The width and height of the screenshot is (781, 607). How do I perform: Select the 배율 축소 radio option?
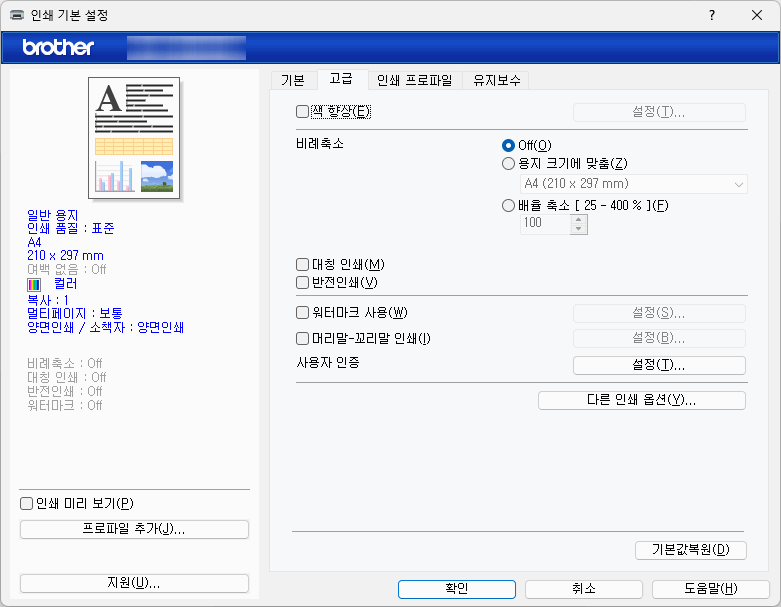508,205
